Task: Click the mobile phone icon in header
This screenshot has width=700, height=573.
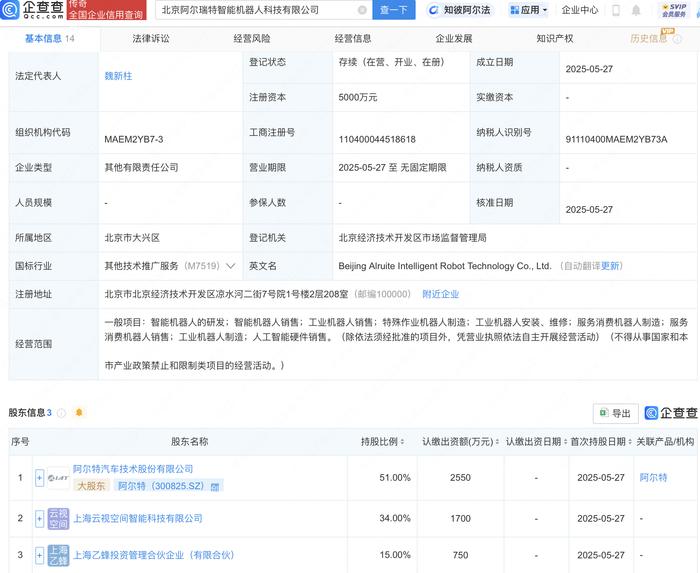Action: [616, 10]
